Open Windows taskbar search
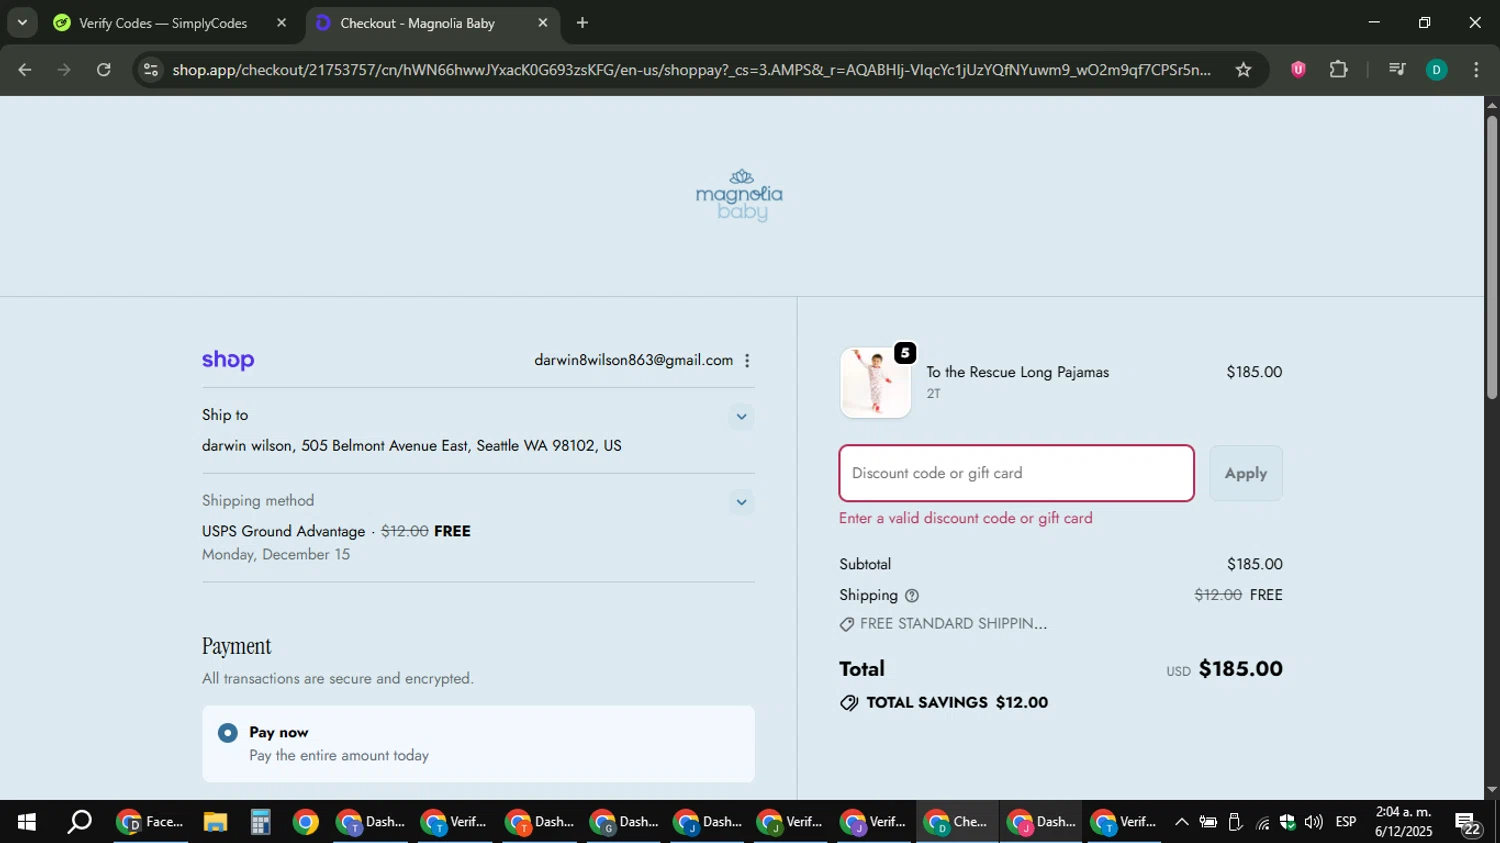1500x843 pixels. point(79,822)
